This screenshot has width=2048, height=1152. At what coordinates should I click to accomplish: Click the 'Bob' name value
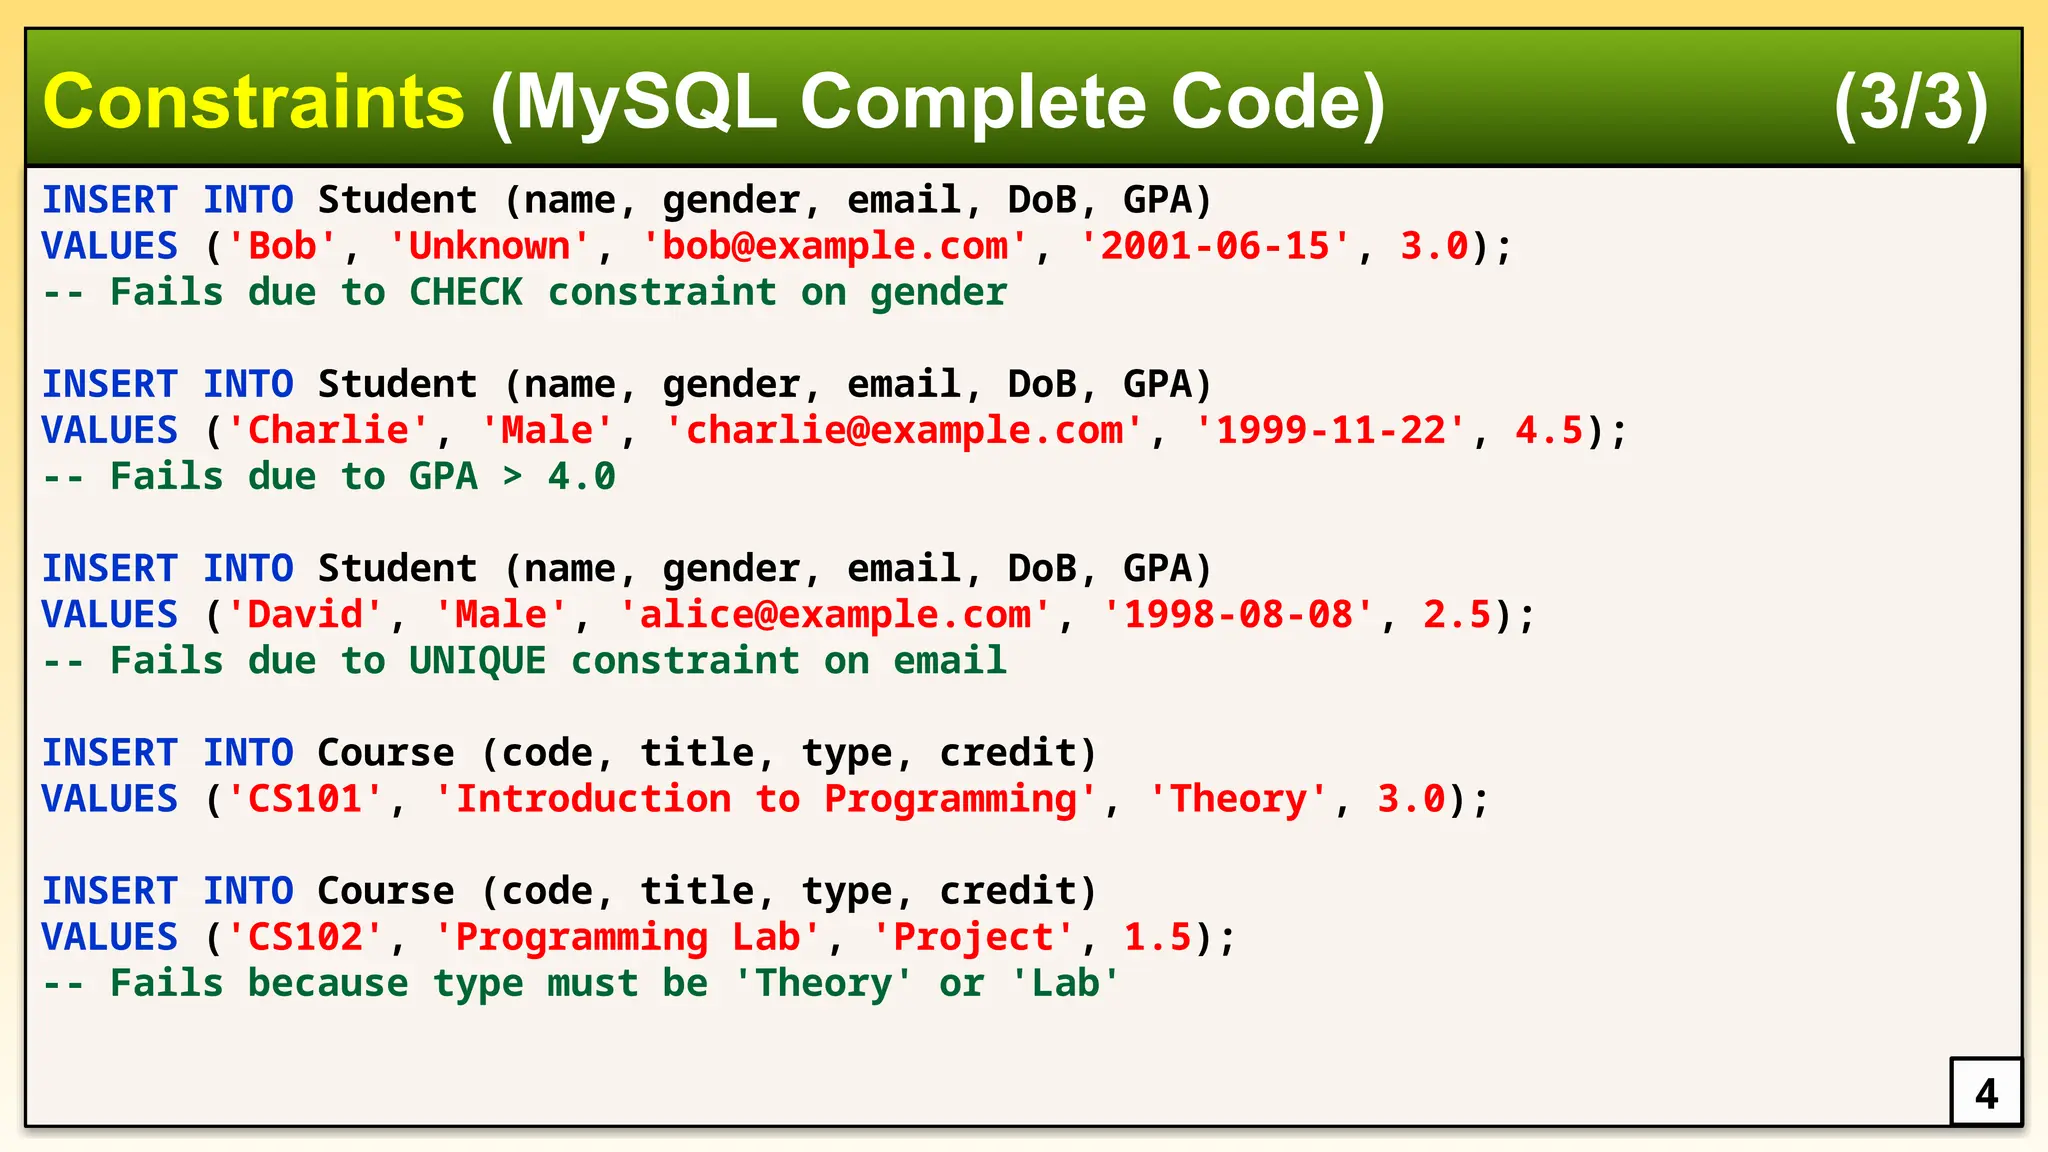(x=283, y=246)
